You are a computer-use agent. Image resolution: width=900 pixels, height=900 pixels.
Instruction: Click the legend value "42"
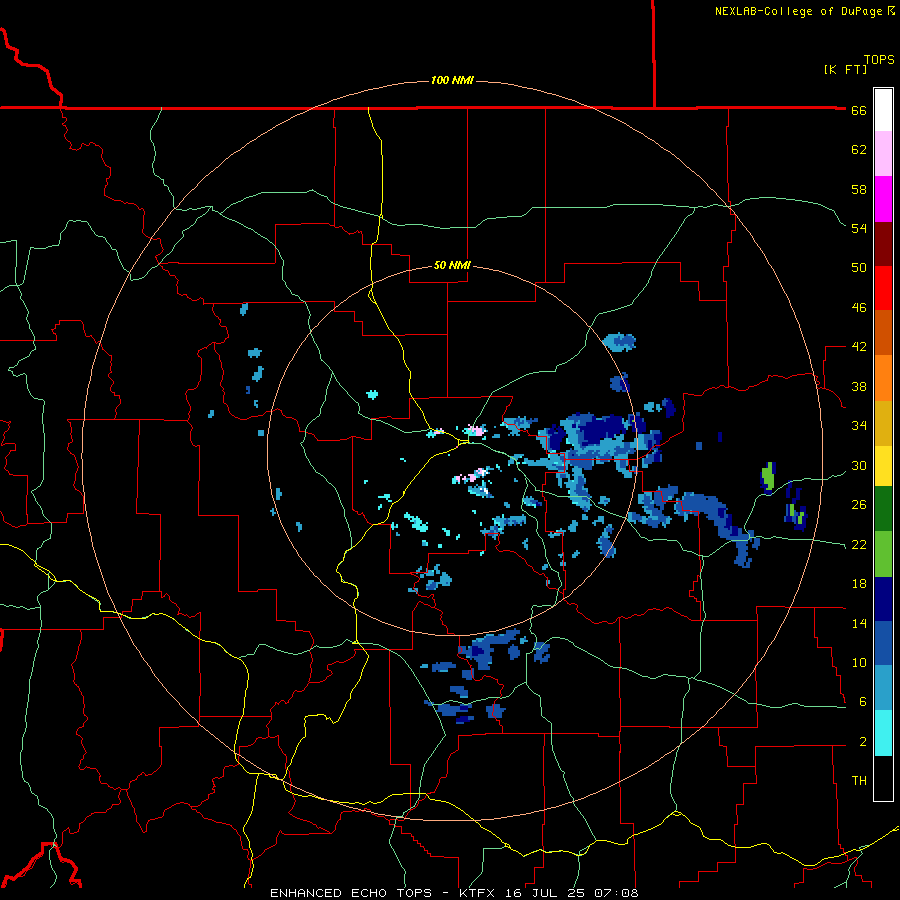859,347
